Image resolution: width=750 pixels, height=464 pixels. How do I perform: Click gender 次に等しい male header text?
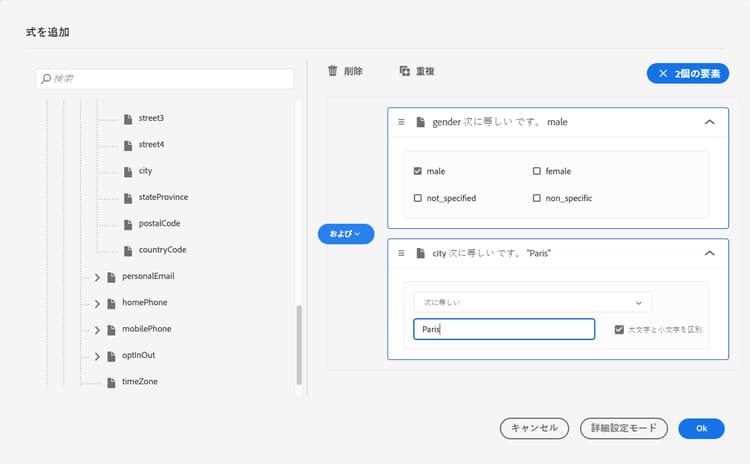pos(500,122)
